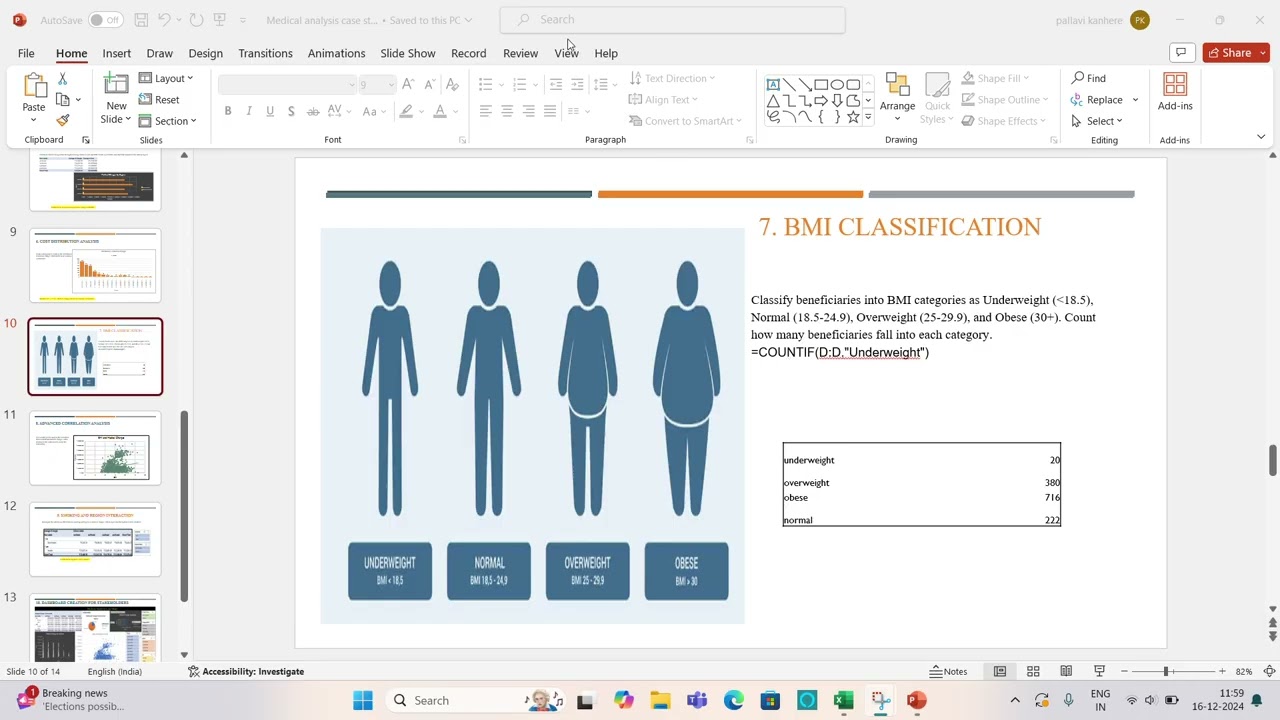Select slide 11 thumbnail
Viewport: 1280px width, 720px height.
coord(95,448)
